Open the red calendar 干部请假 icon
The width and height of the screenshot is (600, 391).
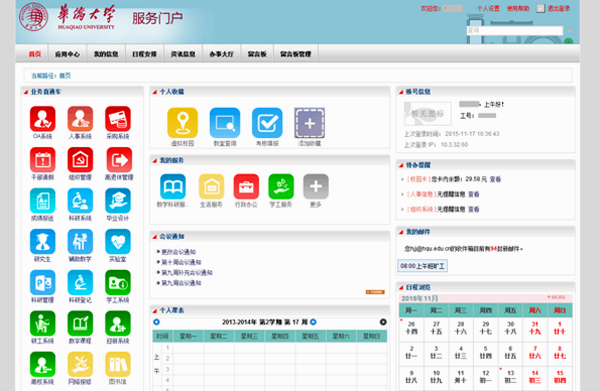(42, 160)
